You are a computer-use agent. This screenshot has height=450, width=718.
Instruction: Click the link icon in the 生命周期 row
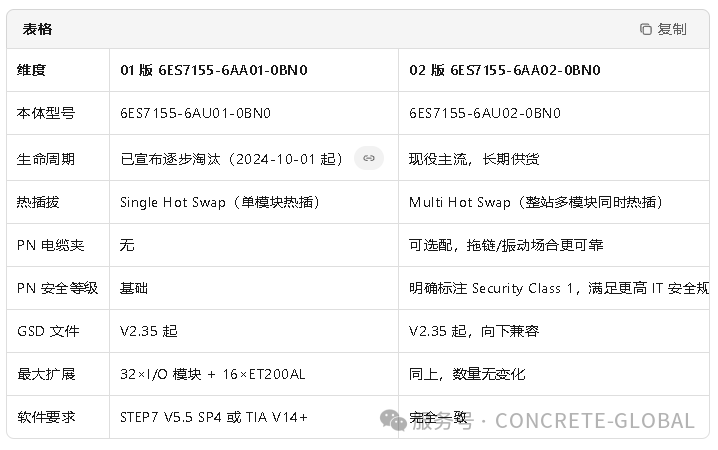click(x=369, y=158)
